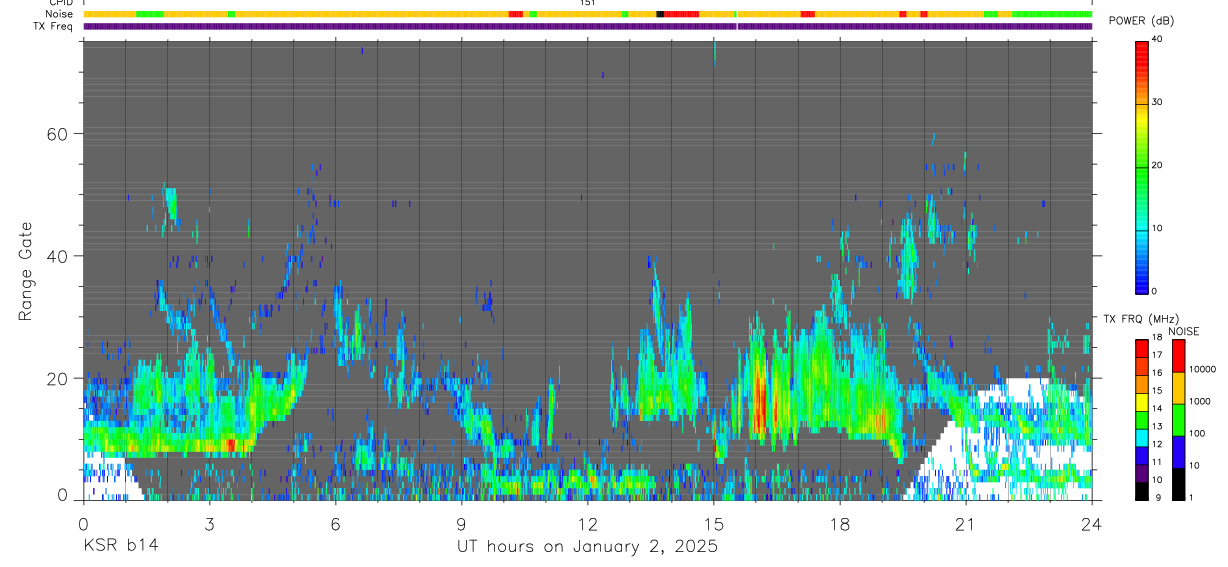Click the 20 label on Range Gate axis

click(56, 378)
